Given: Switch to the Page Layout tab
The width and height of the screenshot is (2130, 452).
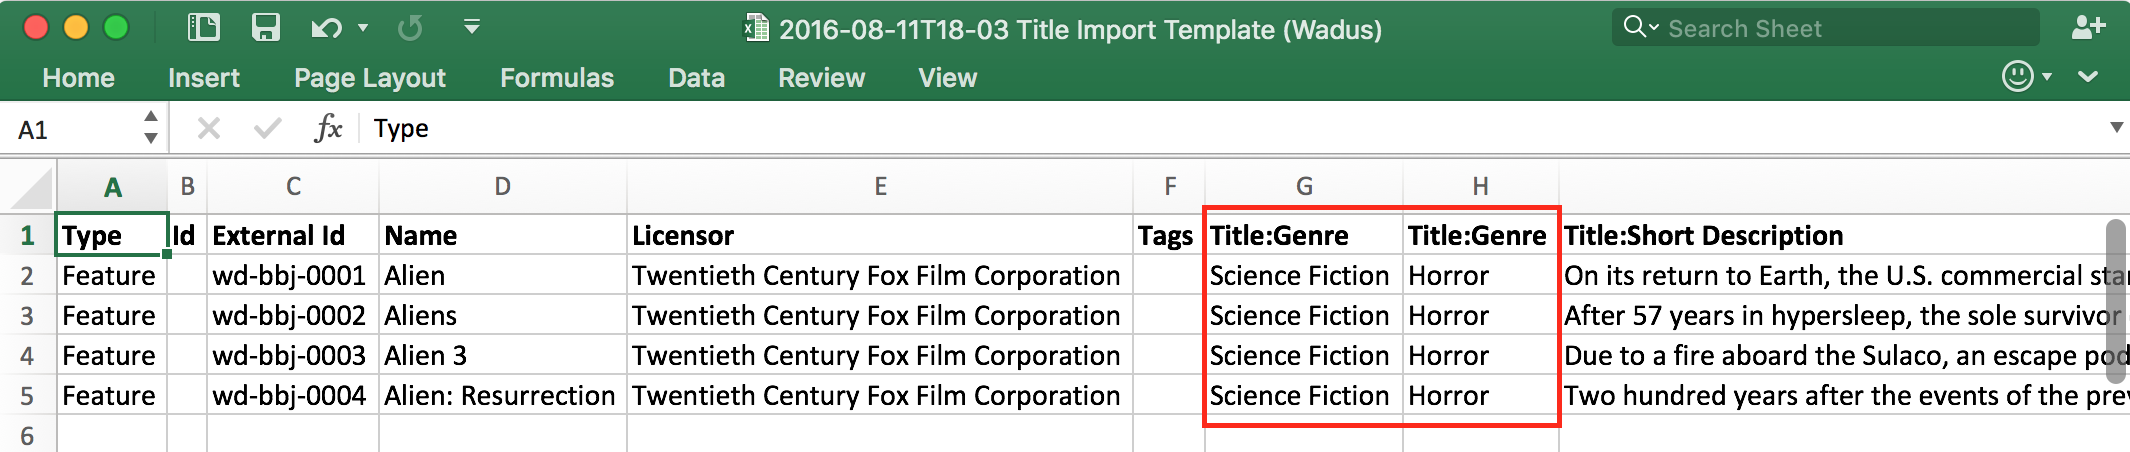Looking at the screenshot, I should tap(370, 78).
